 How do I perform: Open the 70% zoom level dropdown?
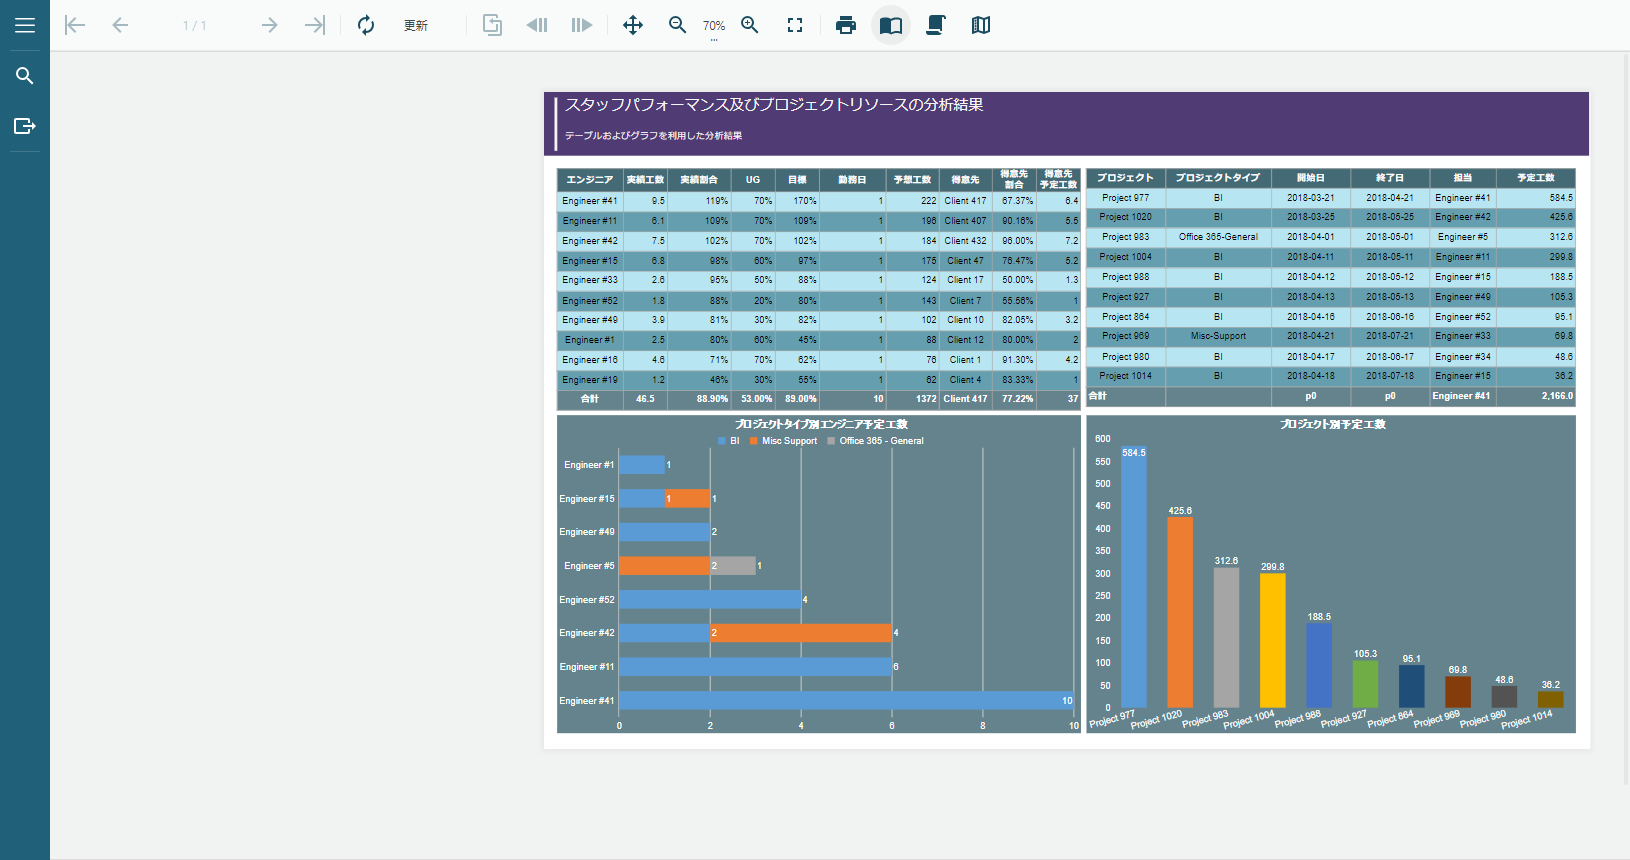click(714, 27)
